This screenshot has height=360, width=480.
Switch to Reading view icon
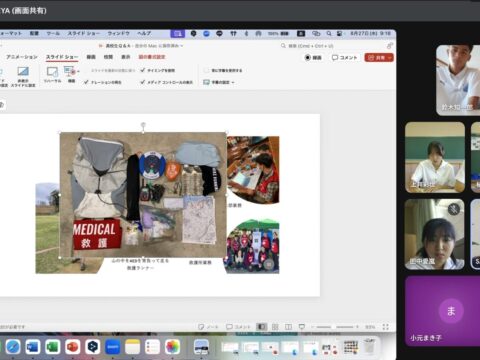(x=288, y=327)
